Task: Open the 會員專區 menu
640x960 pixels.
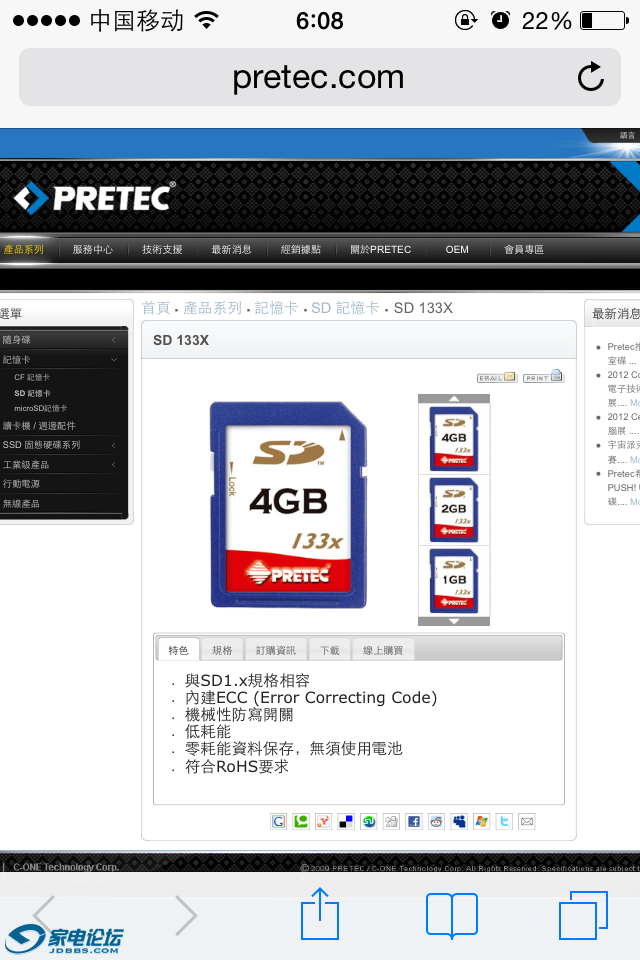Action: tap(524, 250)
